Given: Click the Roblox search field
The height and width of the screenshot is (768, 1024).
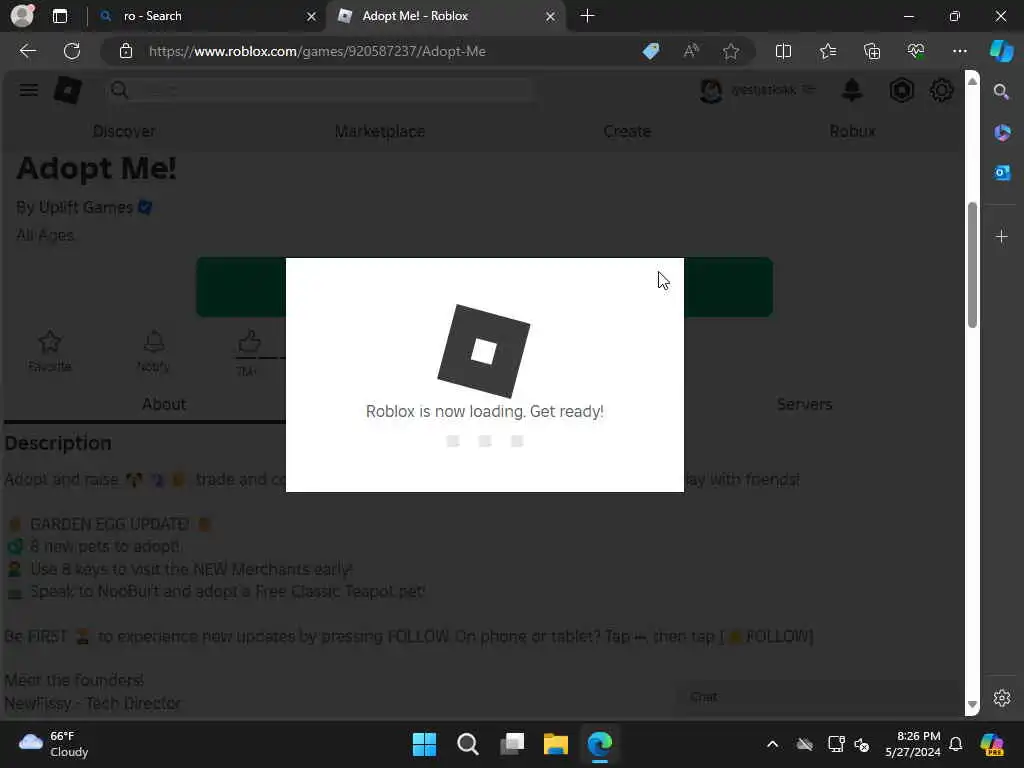Looking at the screenshot, I should click(x=320, y=90).
